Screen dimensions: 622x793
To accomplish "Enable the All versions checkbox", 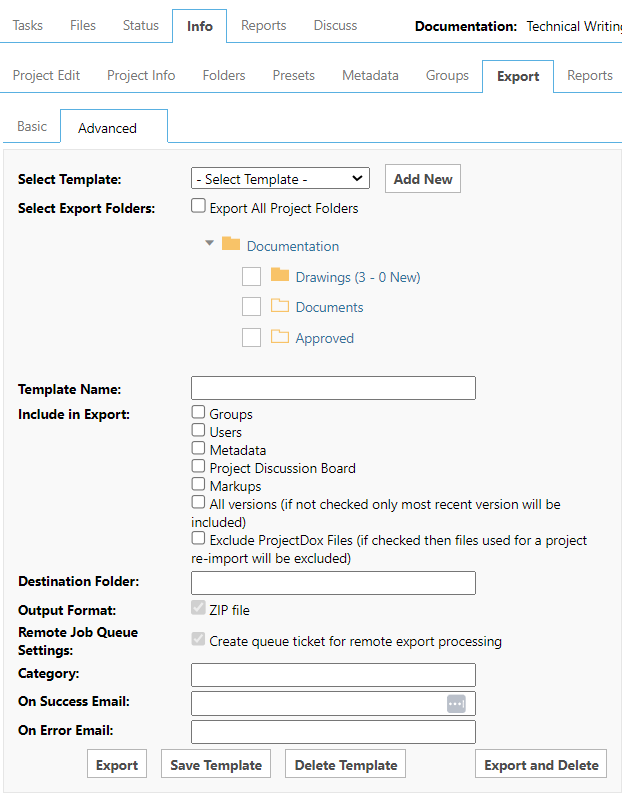I will coord(199,503).
